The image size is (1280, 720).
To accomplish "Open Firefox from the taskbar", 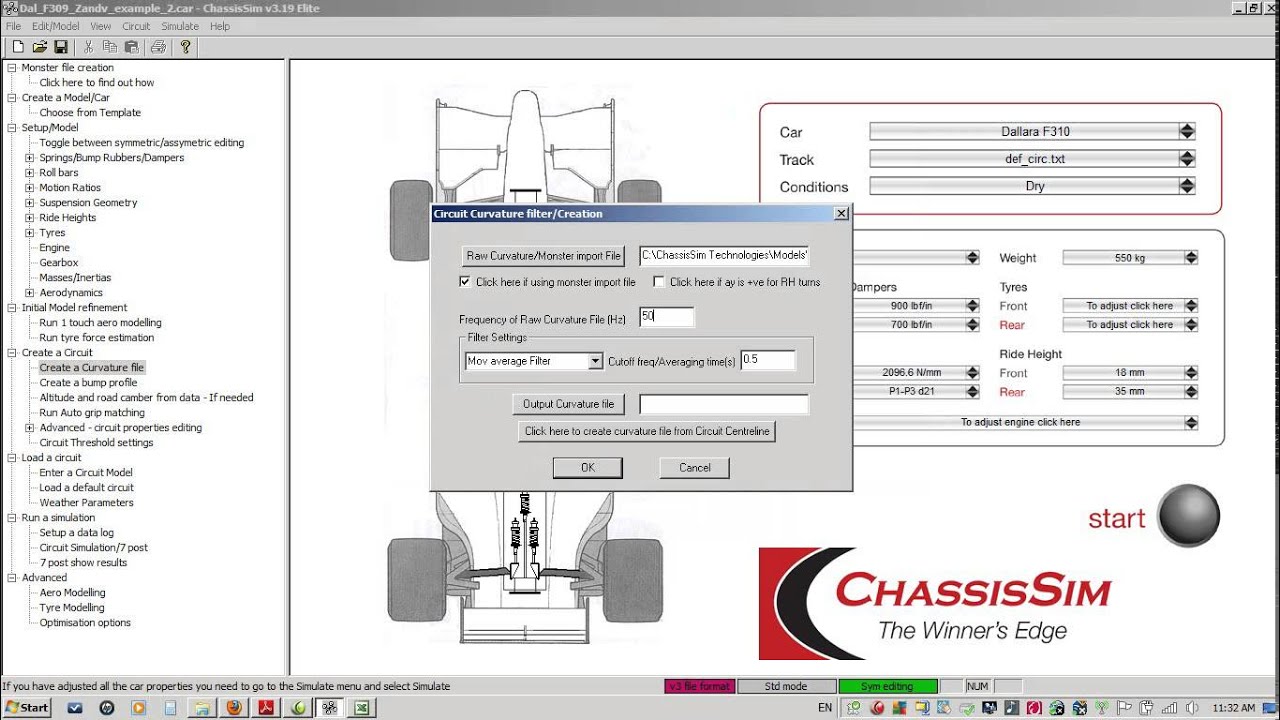I will coord(234,708).
